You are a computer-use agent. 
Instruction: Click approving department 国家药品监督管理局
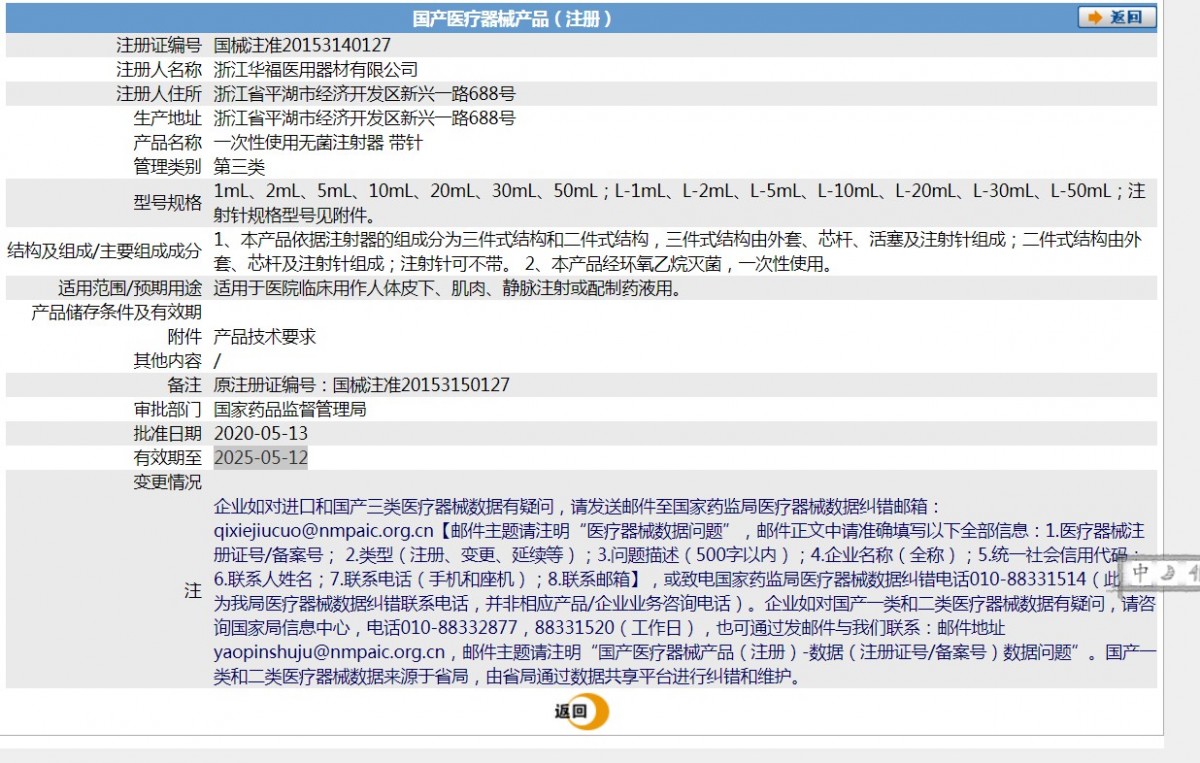pyautogui.click(x=290, y=409)
